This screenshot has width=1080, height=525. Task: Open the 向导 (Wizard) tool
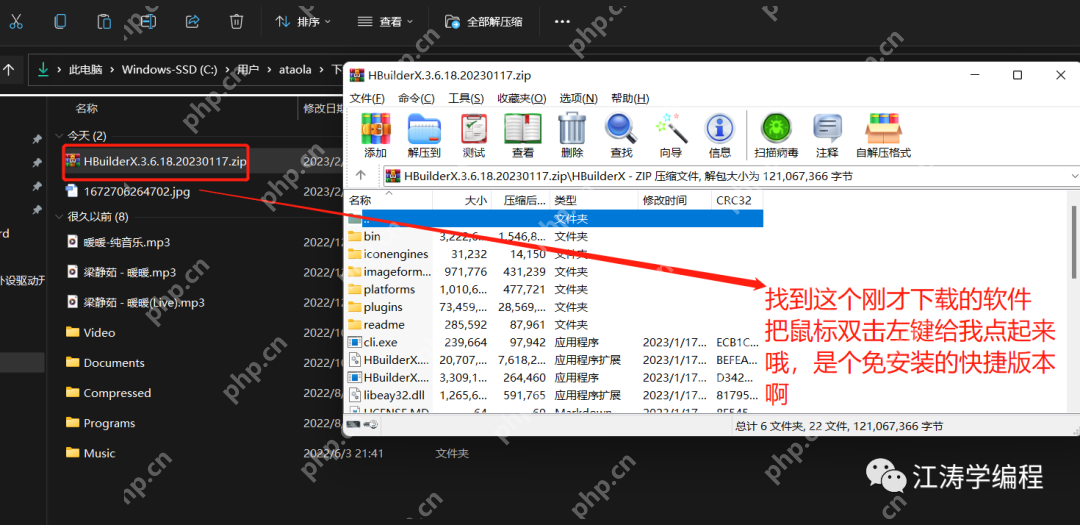pyautogui.click(x=670, y=134)
